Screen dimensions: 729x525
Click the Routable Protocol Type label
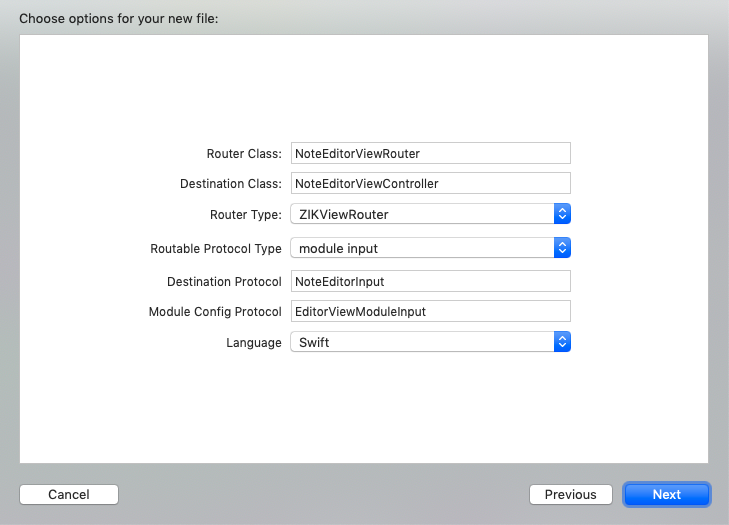click(x=216, y=249)
